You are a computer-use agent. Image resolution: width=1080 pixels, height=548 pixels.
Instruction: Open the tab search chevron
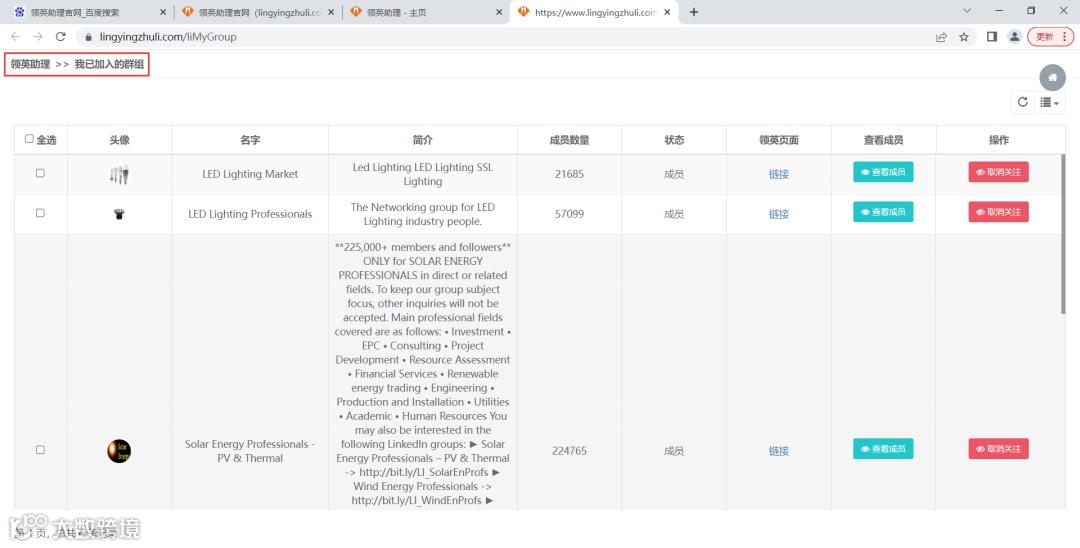tap(966, 11)
